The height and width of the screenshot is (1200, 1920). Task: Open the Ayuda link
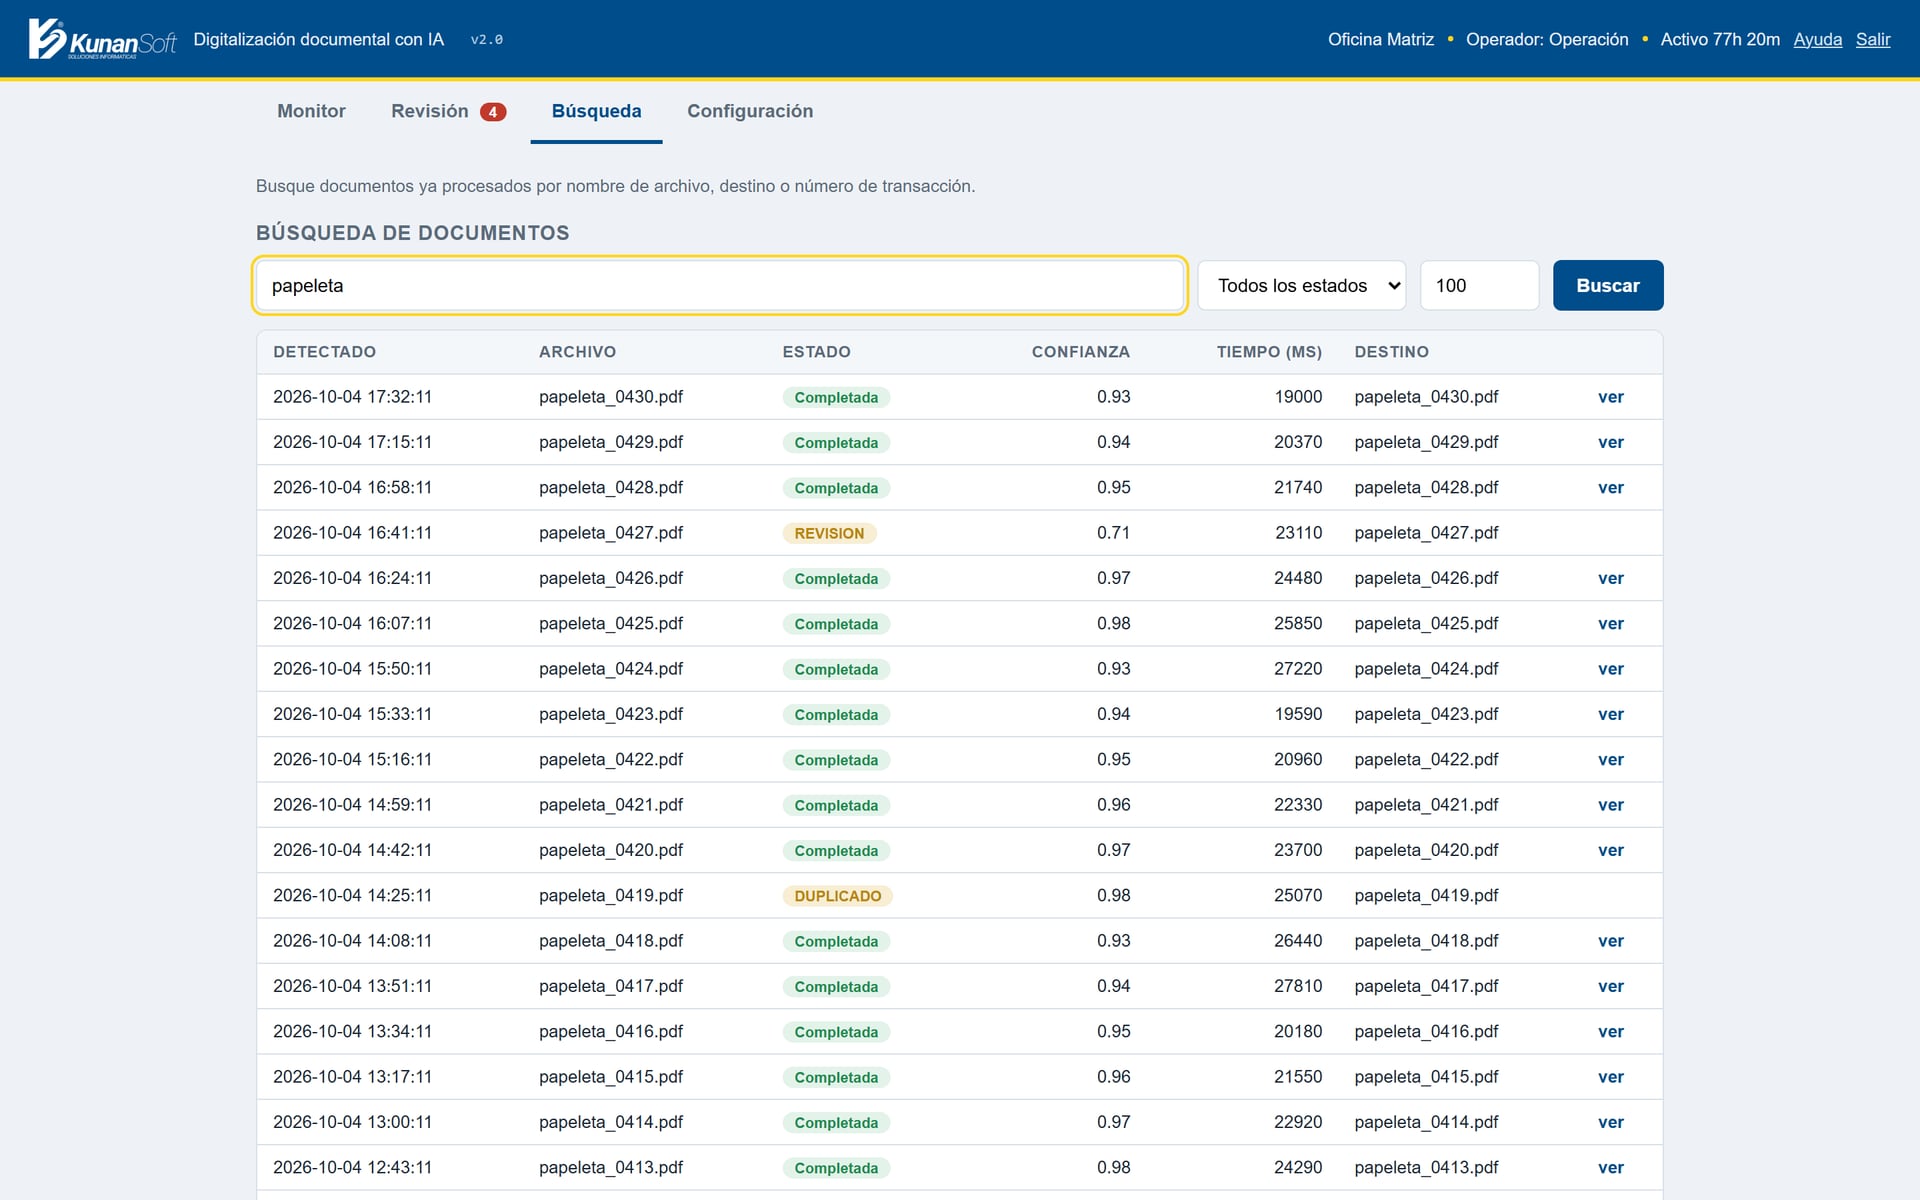click(x=1817, y=39)
